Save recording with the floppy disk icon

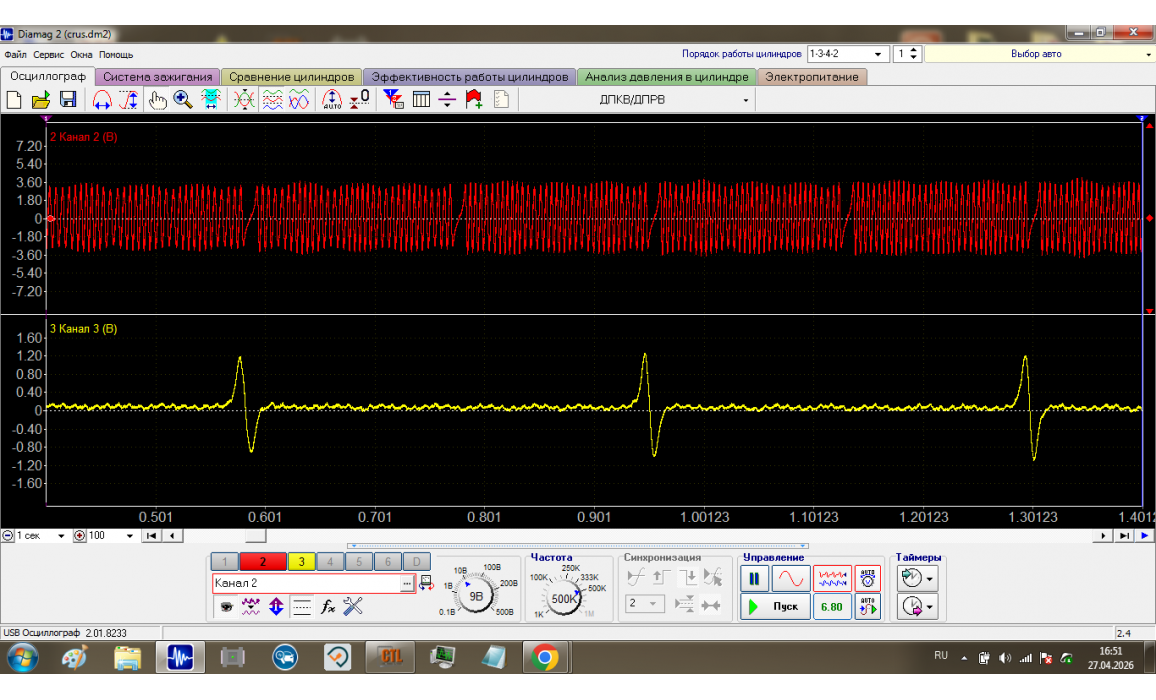(x=68, y=99)
